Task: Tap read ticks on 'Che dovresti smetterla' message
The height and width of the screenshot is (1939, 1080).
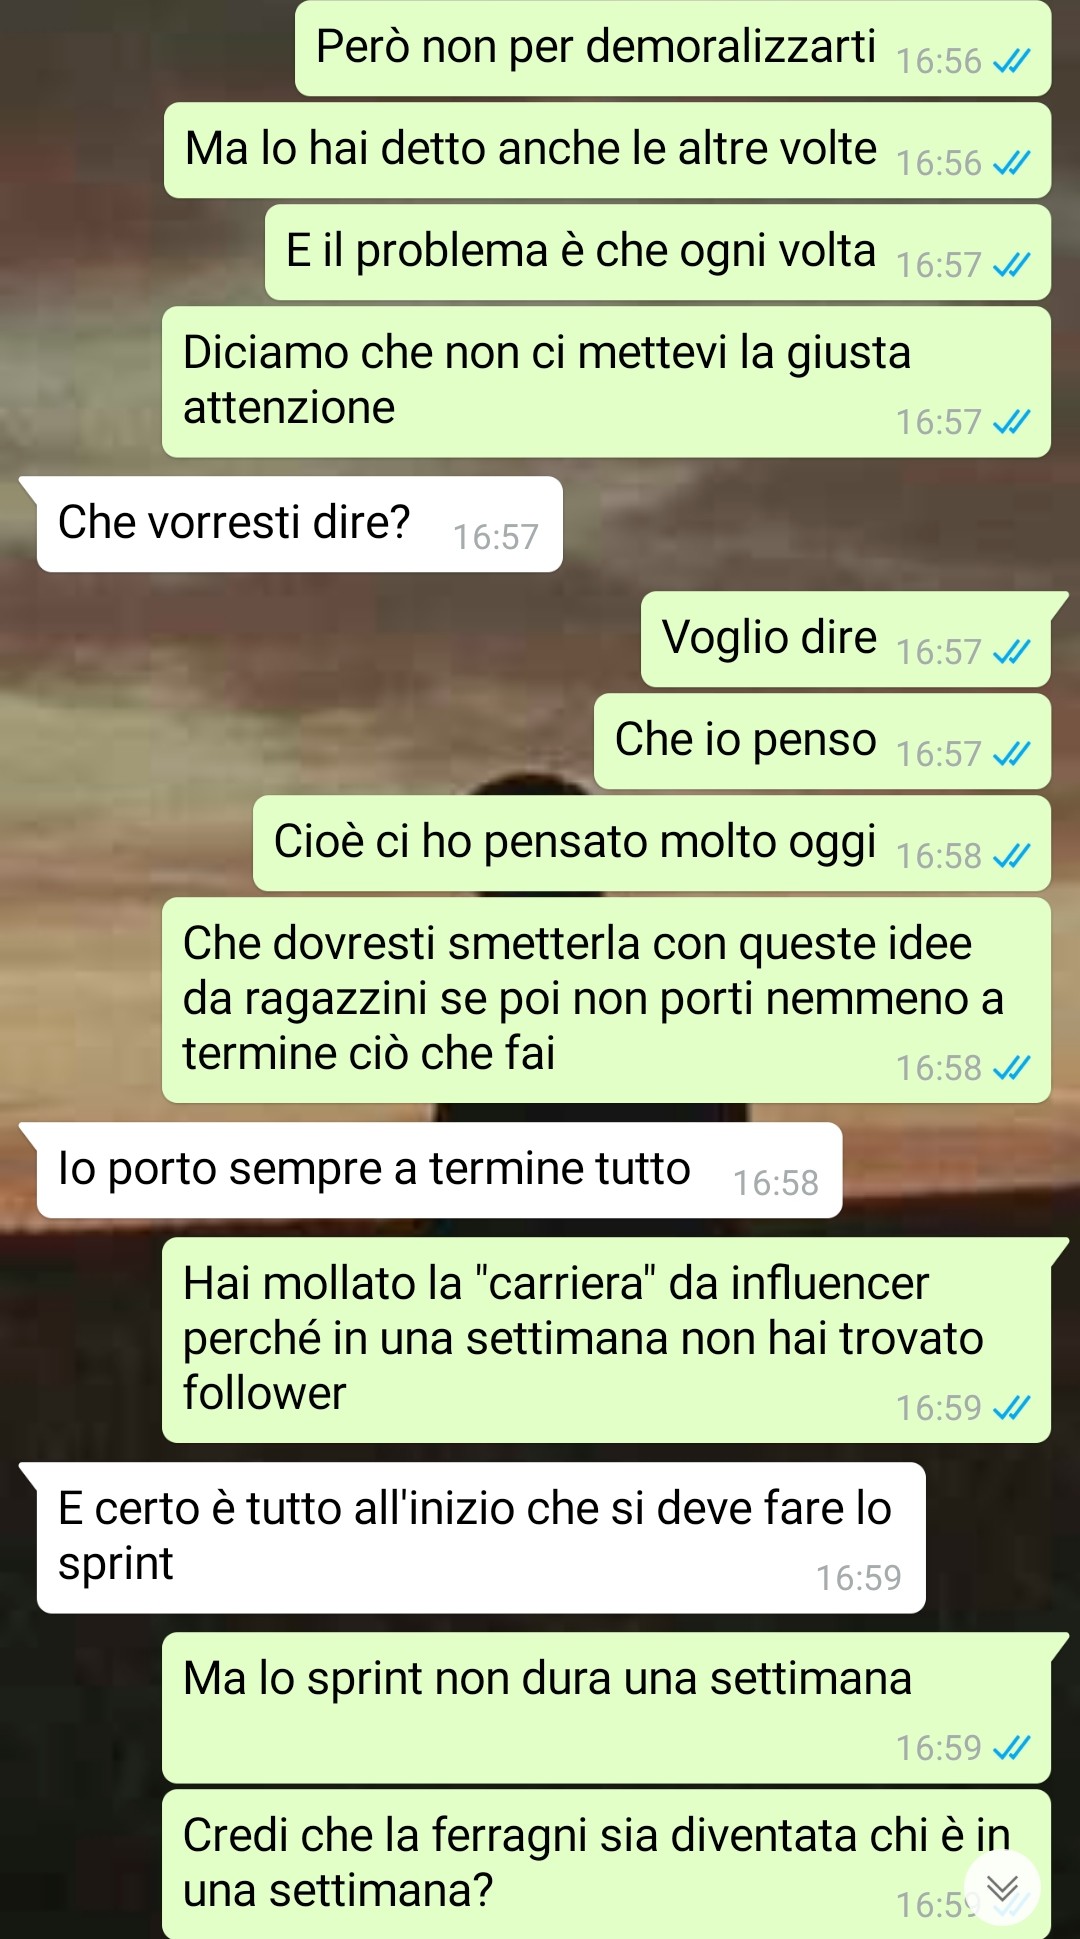Action: tap(1011, 1068)
